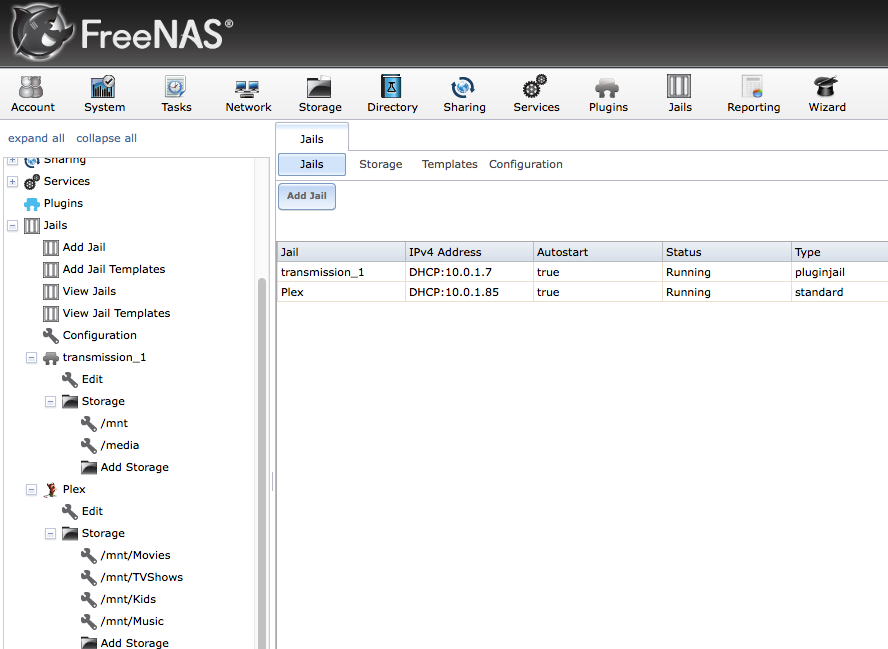Click Add Jail Templates tree icon
Screen dimensions: 888x649
[x=51, y=270]
